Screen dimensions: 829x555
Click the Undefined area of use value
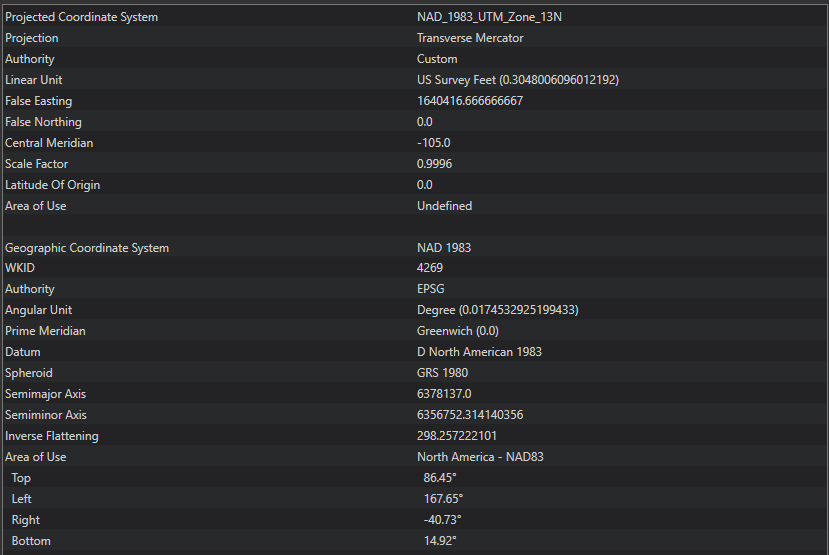click(x=444, y=206)
